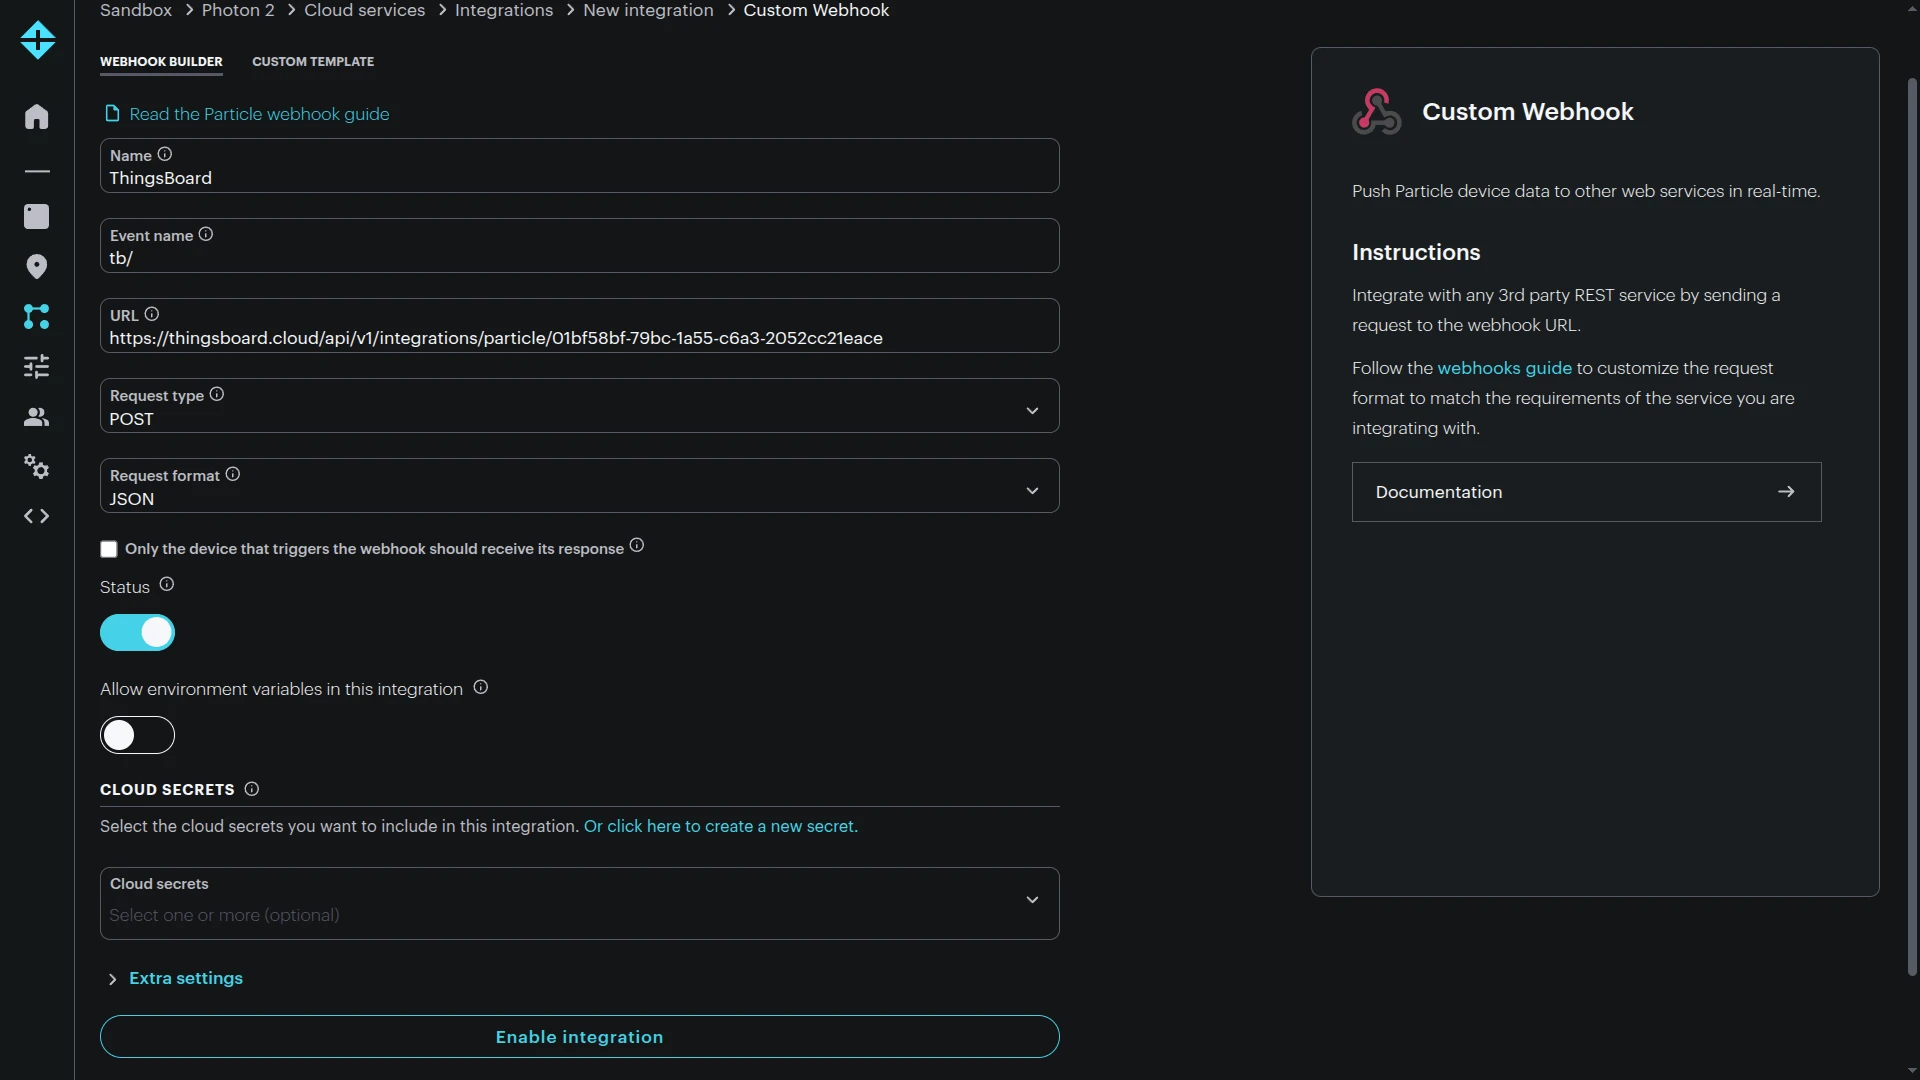Click info icon beside device response checkbox

click(x=637, y=545)
